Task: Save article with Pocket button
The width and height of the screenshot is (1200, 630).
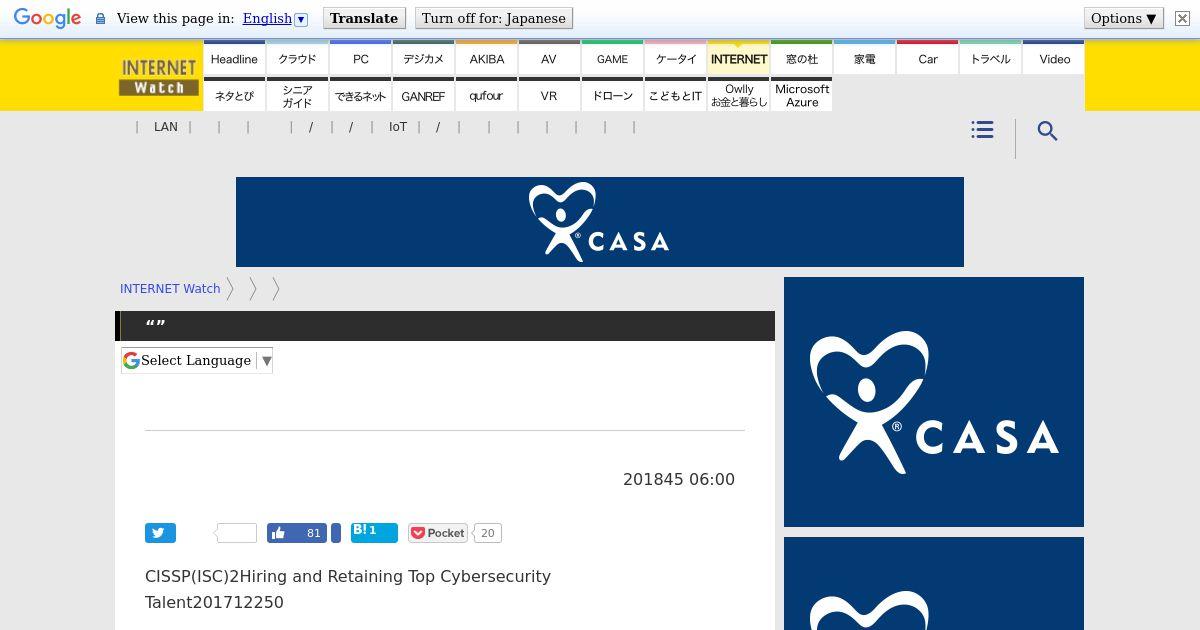Action: [x=438, y=533]
